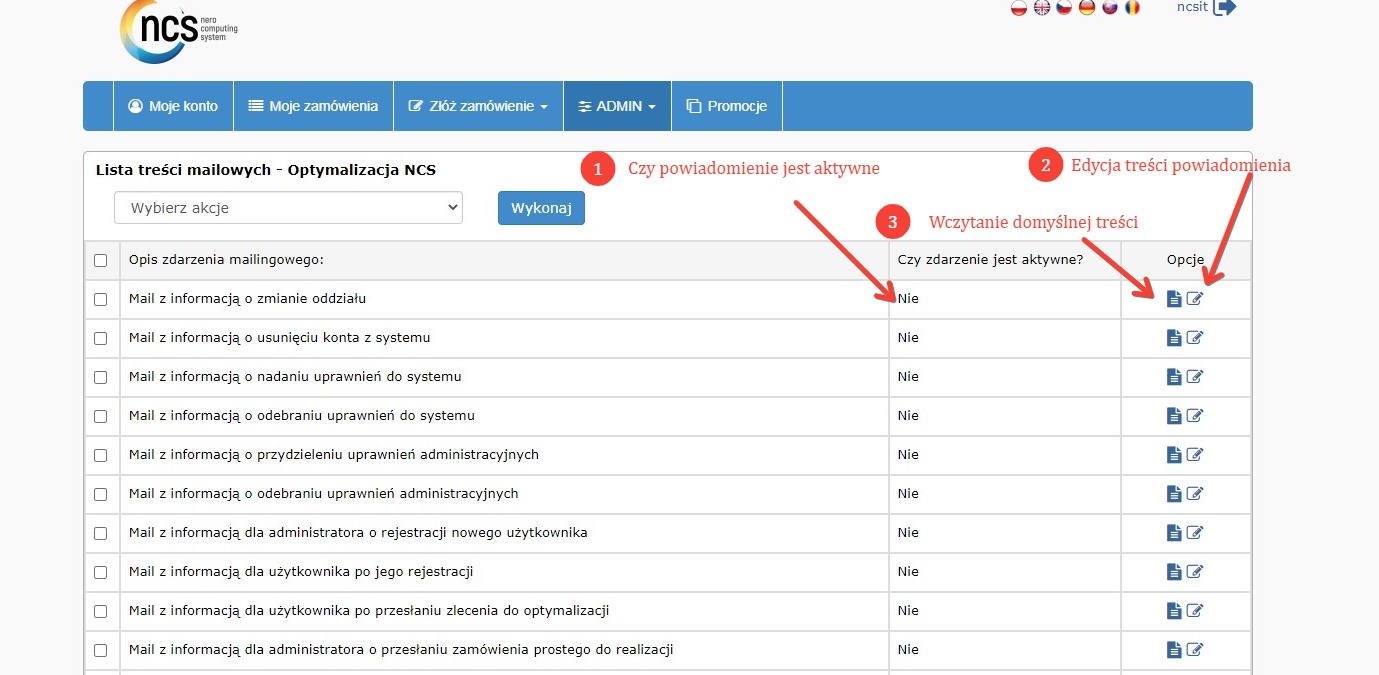Select the German flag language icon
Viewport: 1379px width, 675px height.
coord(1087,8)
